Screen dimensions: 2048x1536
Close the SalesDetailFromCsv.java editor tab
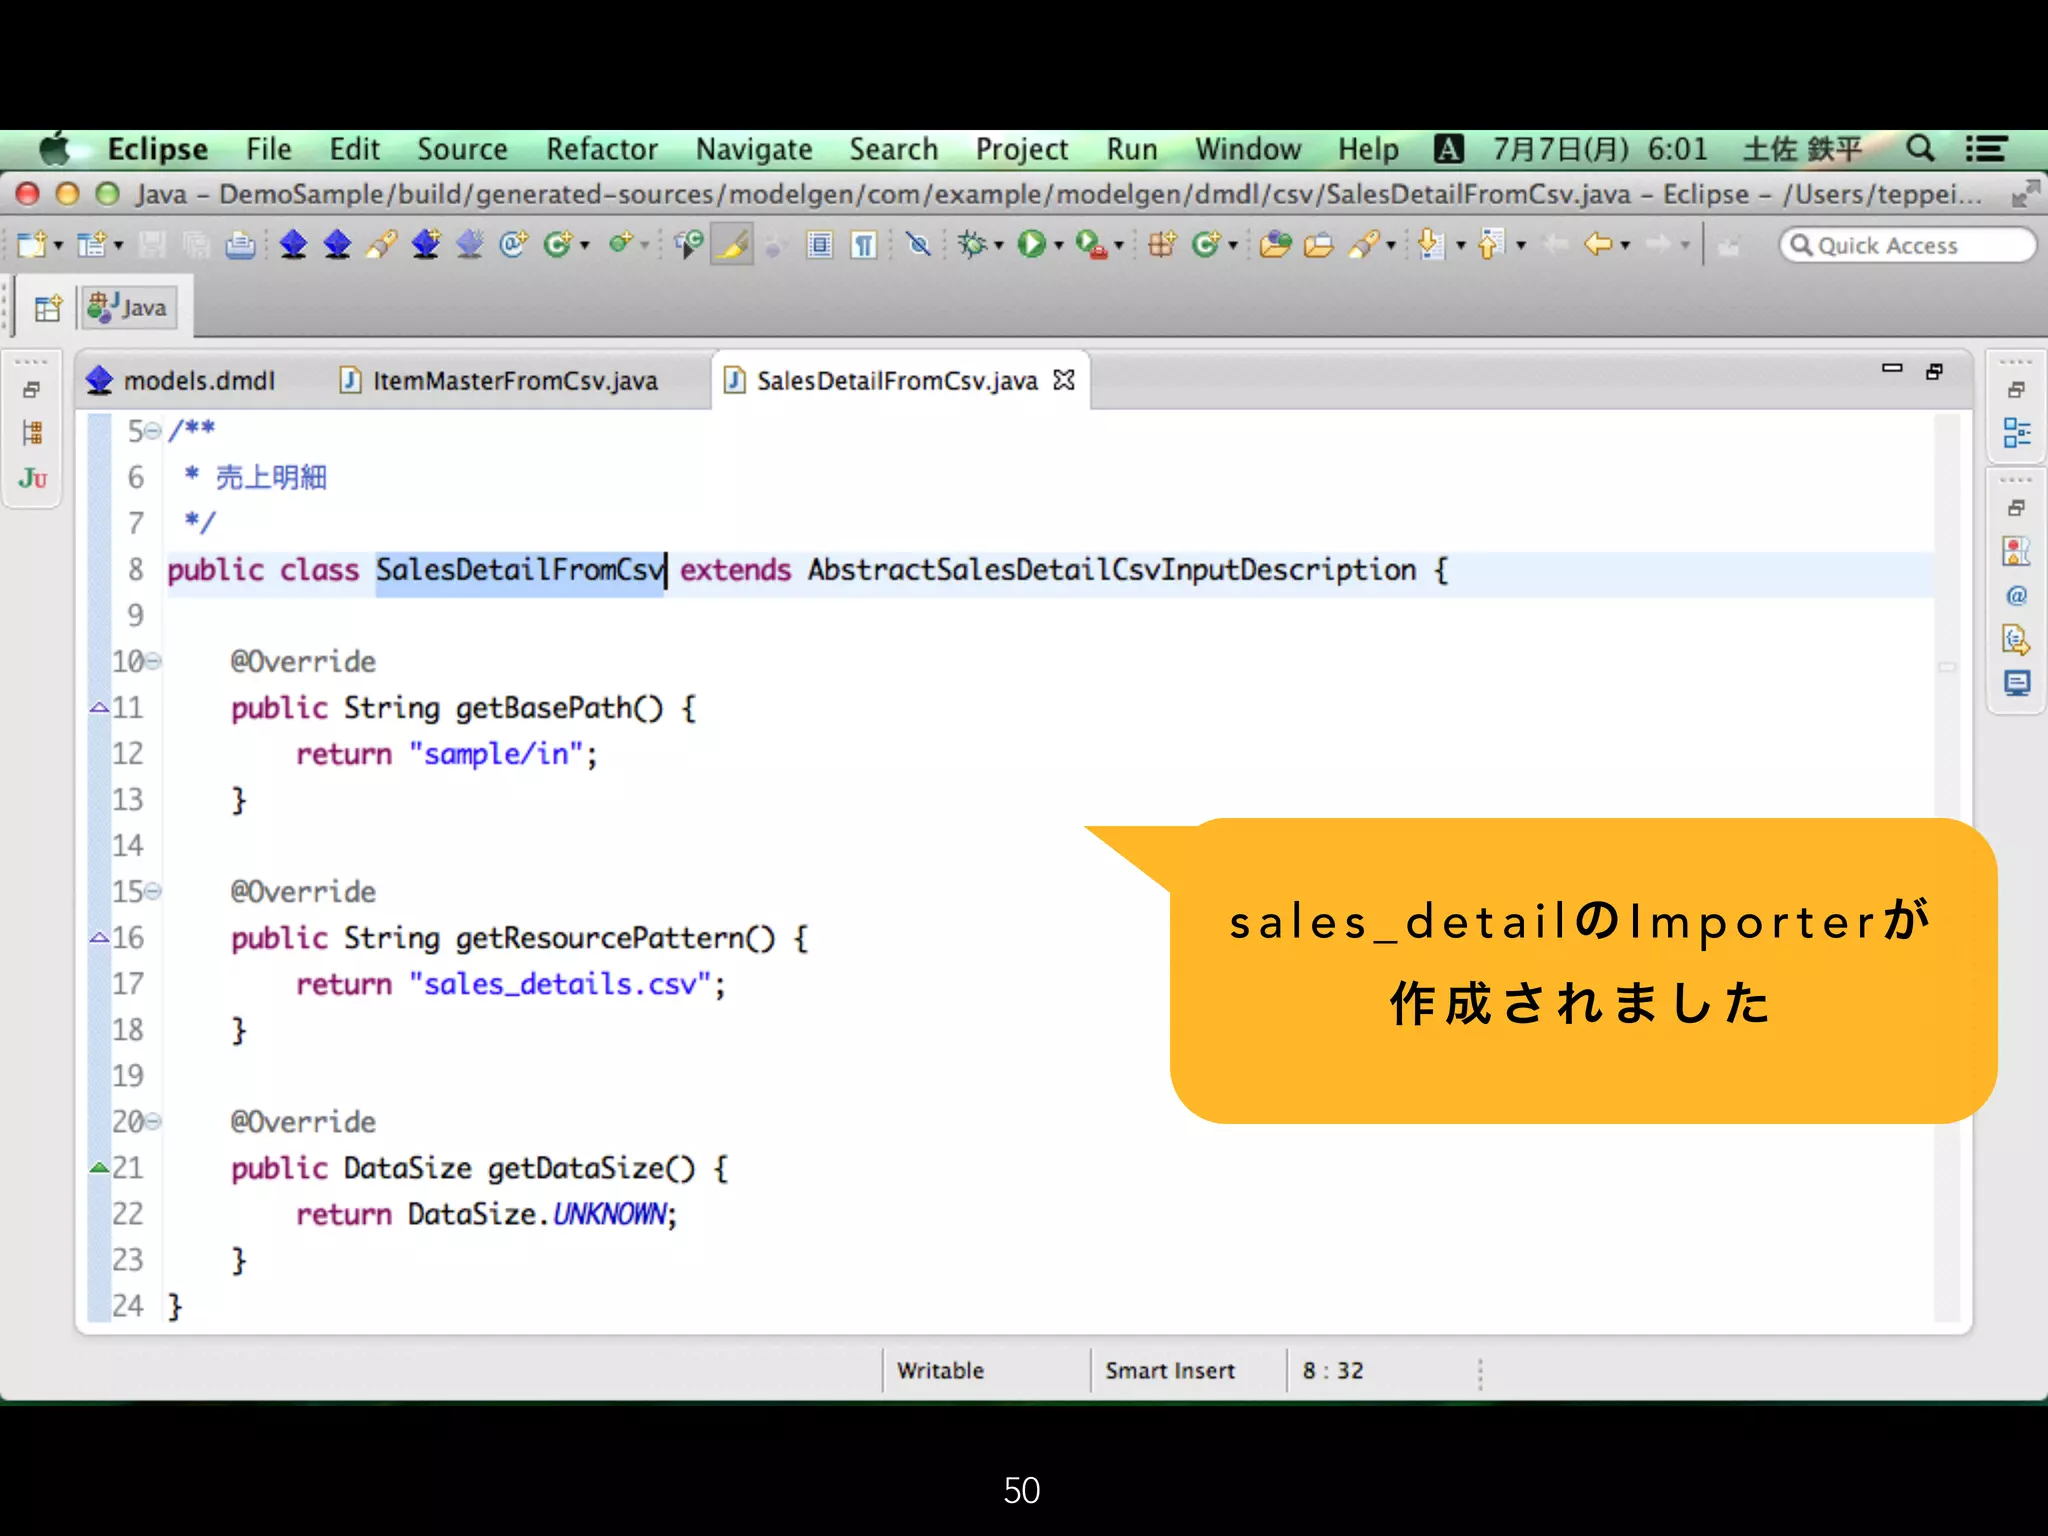[1064, 380]
